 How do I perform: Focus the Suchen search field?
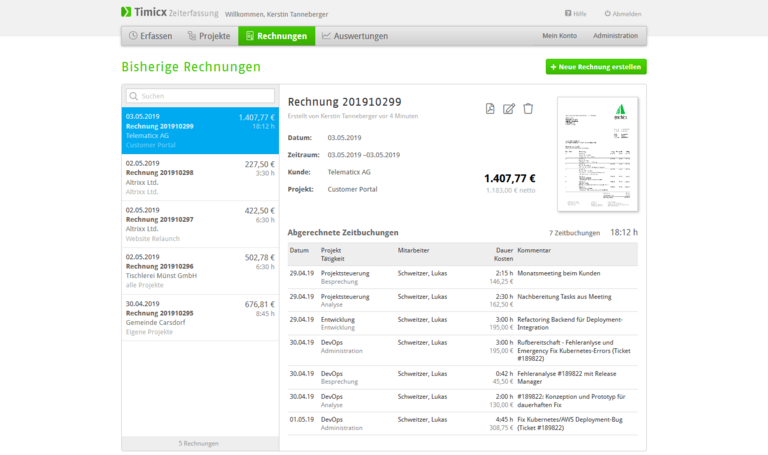[x=205, y=96]
